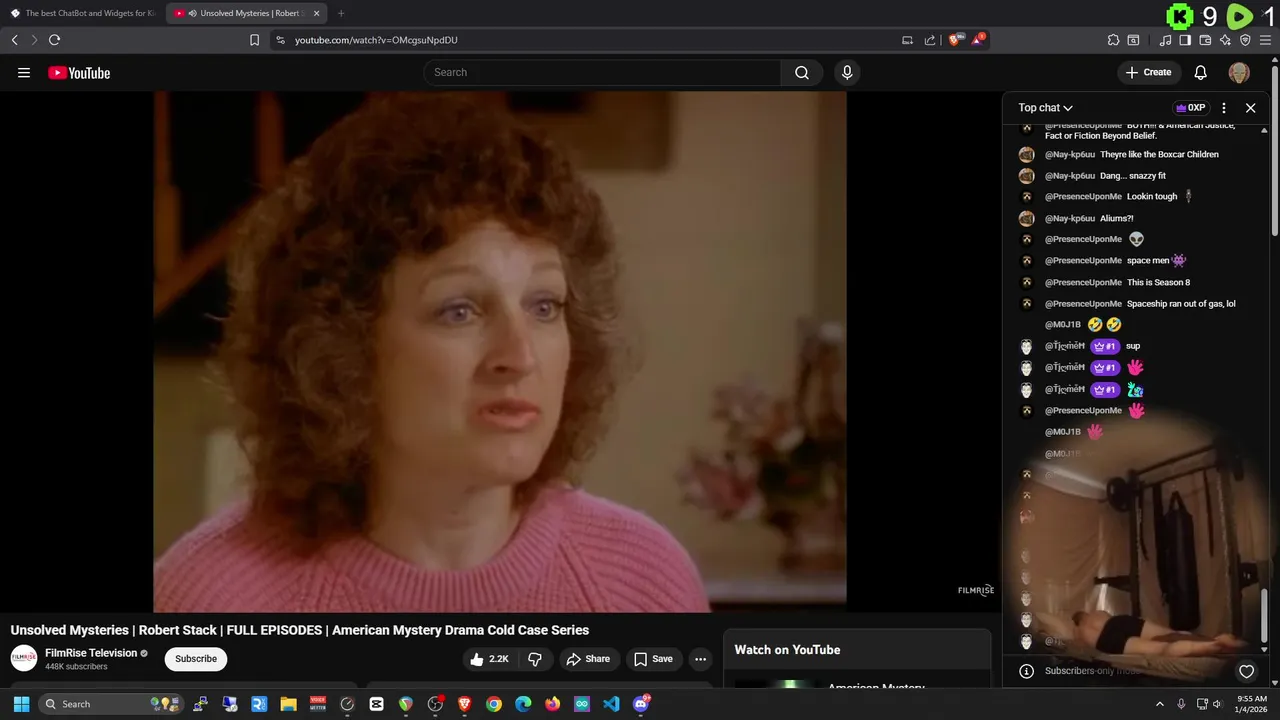Start voice search with the microphone
1280x720 pixels.
coord(847,72)
